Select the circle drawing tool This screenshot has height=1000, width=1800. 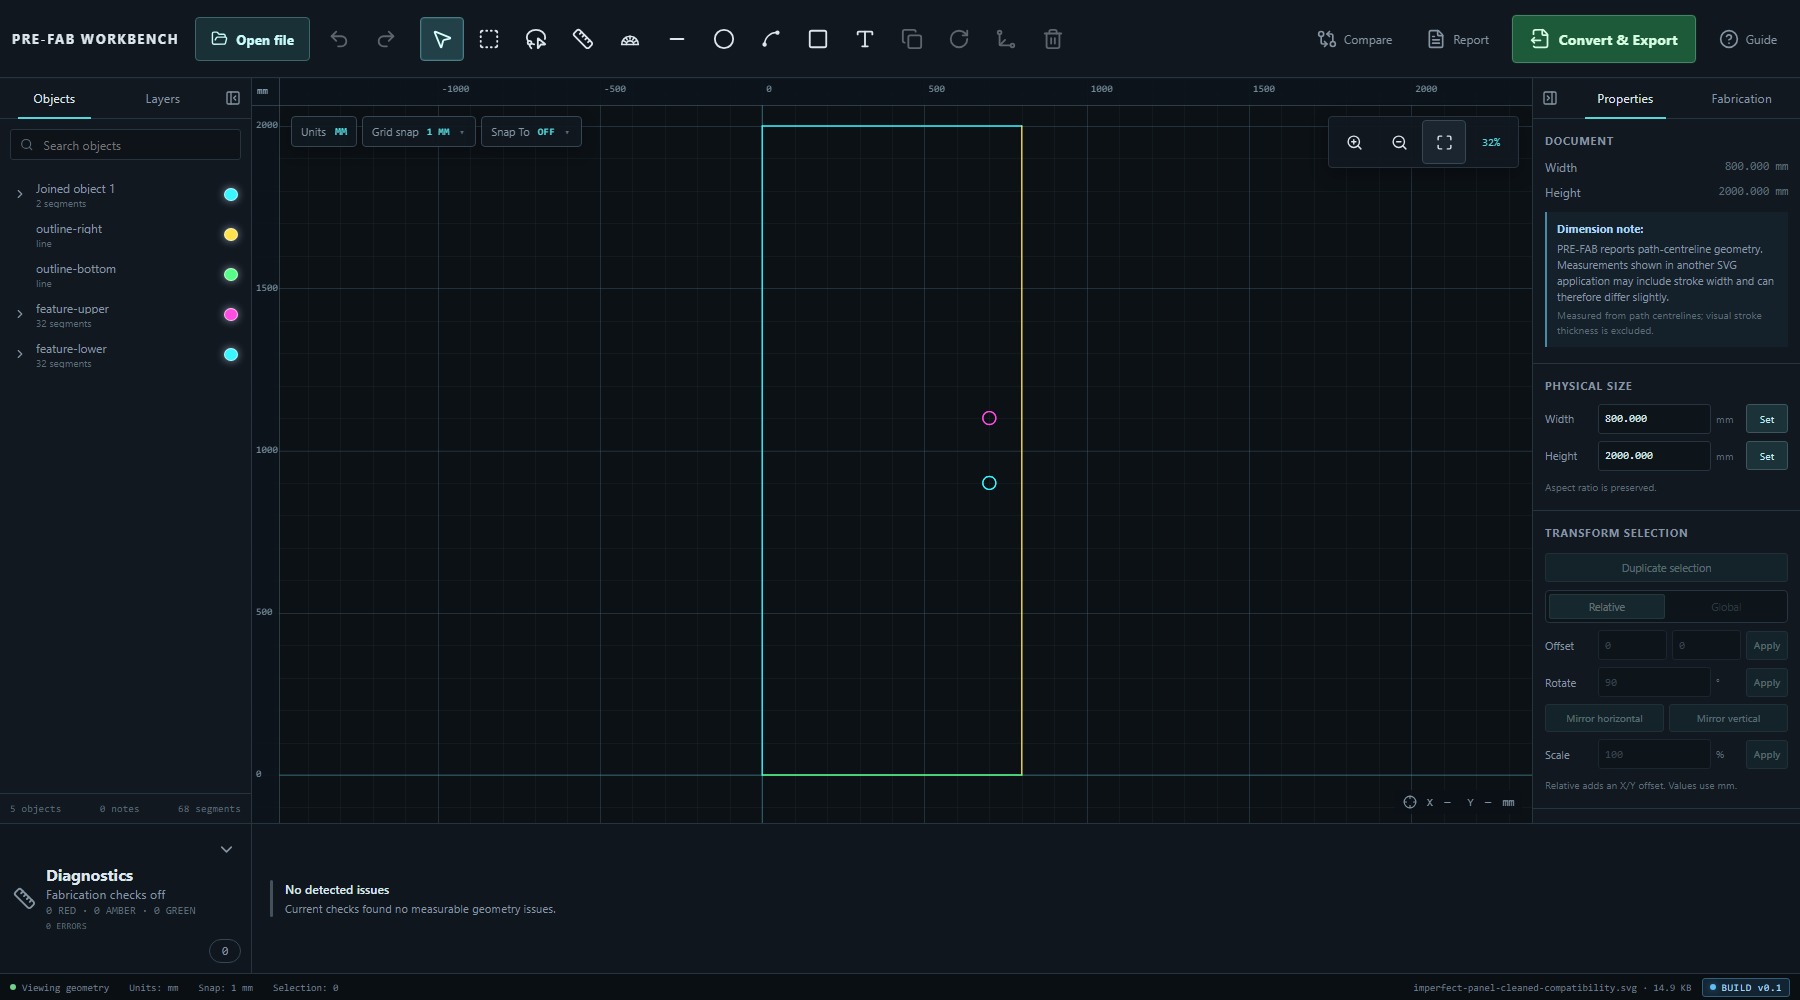click(x=724, y=39)
